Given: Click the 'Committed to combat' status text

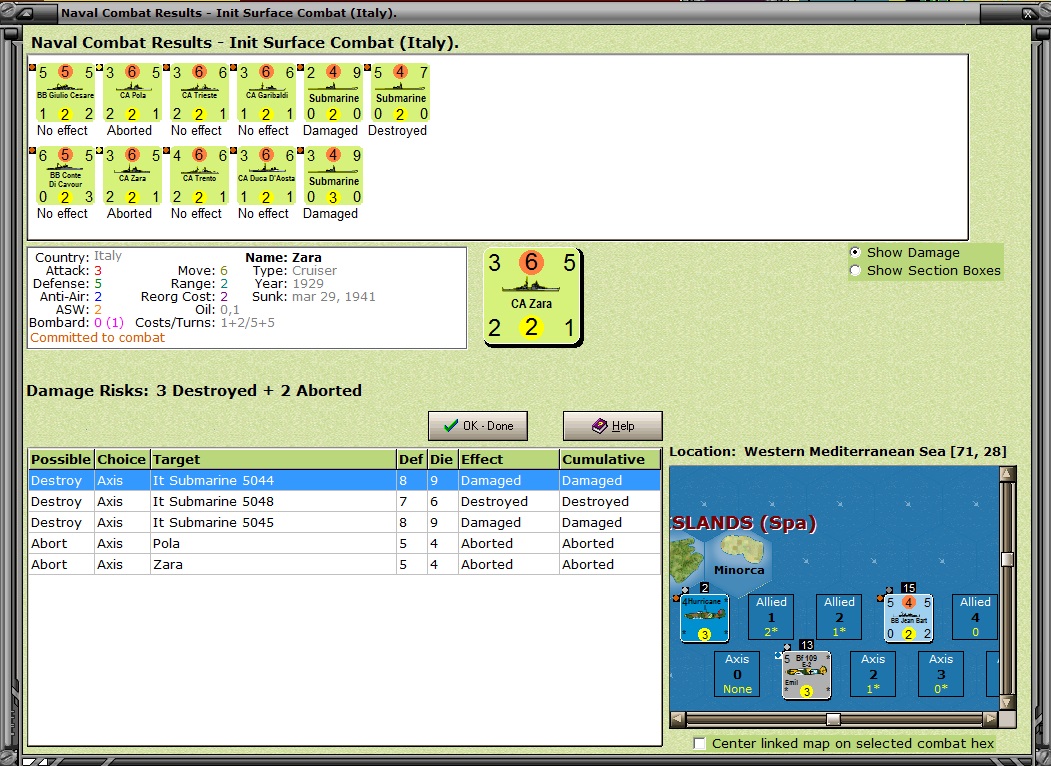Looking at the screenshot, I should 97,338.
